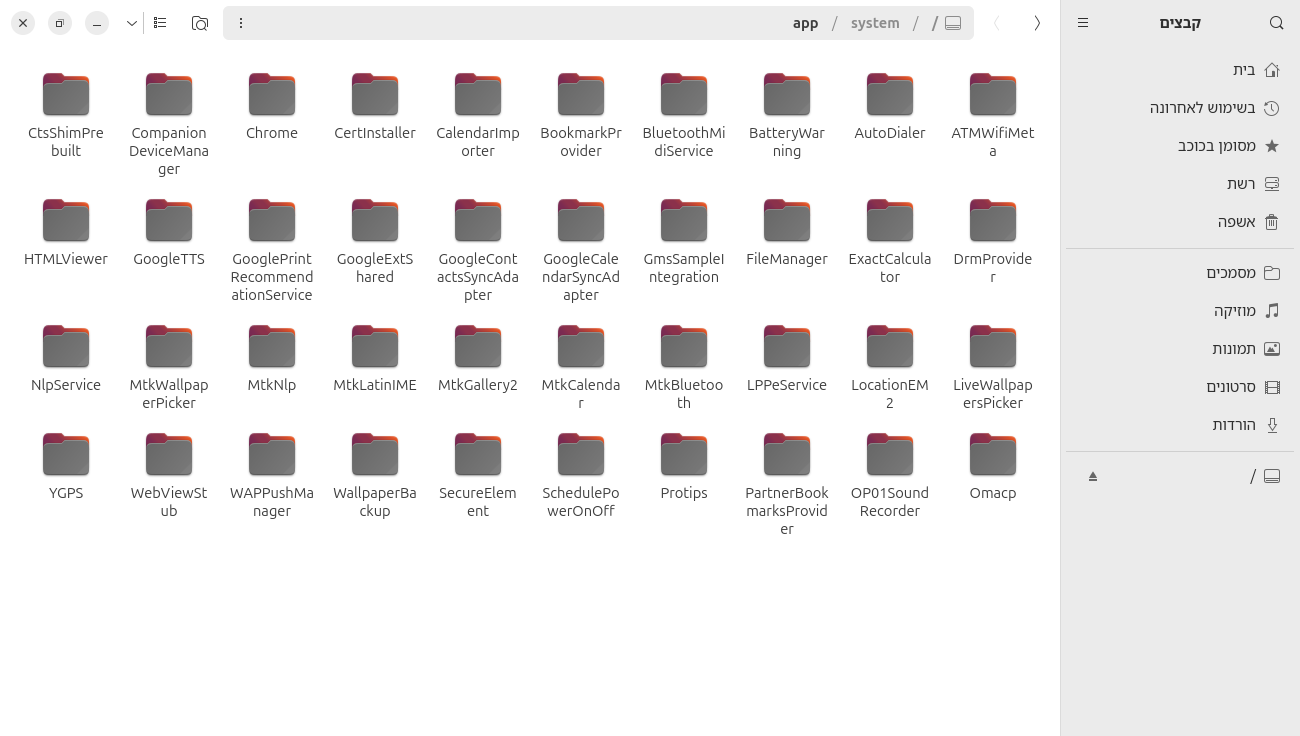Select the GoogleExtShared folder
This screenshot has height=736, width=1300.
coord(375,241)
